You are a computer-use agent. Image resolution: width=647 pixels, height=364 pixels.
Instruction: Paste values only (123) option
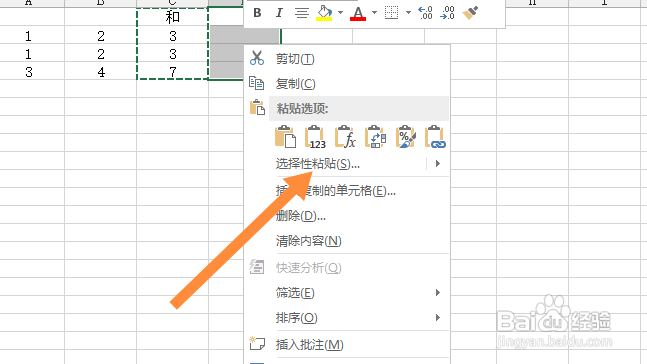tap(315, 137)
